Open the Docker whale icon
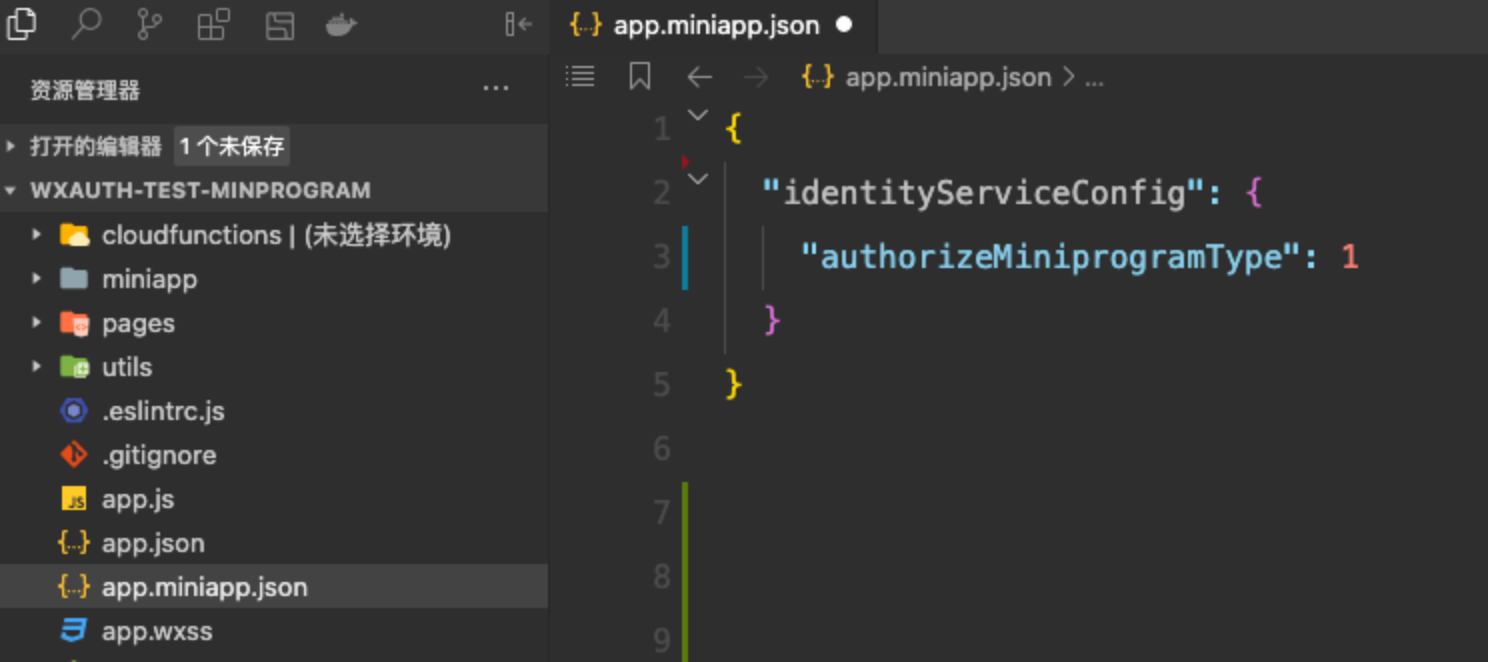The image size is (1488, 662). point(342,25)
